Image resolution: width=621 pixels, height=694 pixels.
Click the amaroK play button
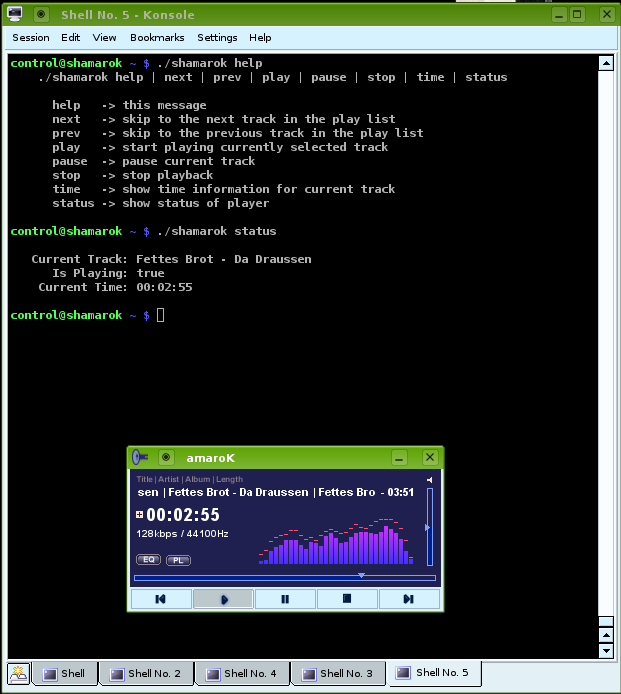coord(223,599)
